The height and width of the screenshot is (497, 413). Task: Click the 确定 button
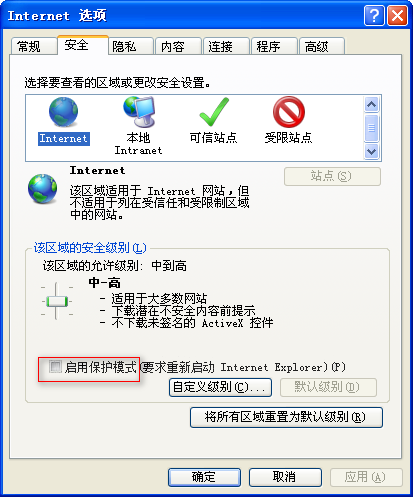204,477
